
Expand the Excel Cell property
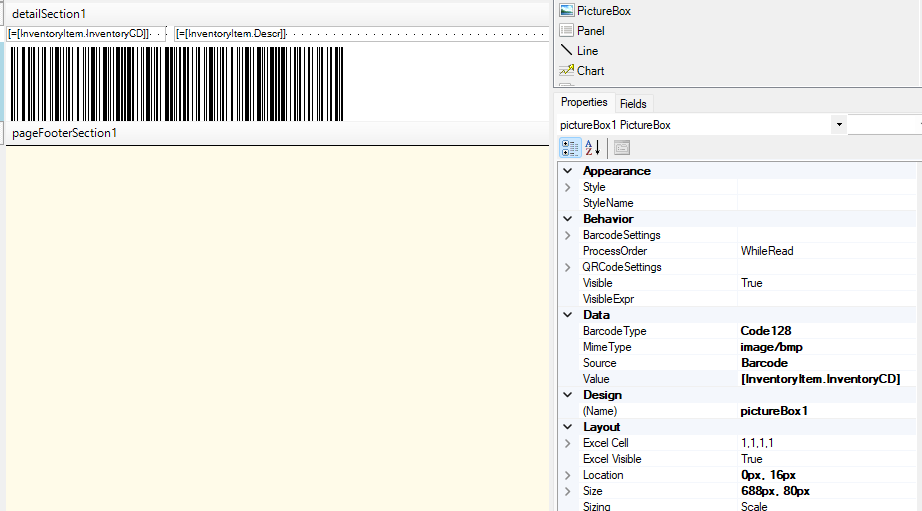pyautogui.click(x=567, y=443)
